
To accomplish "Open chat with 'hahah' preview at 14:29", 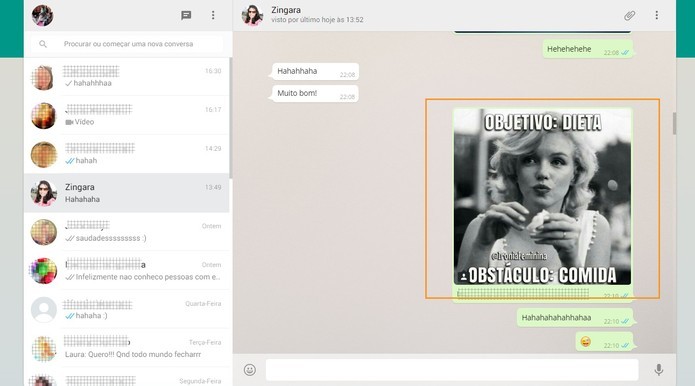I will [127, 155].
